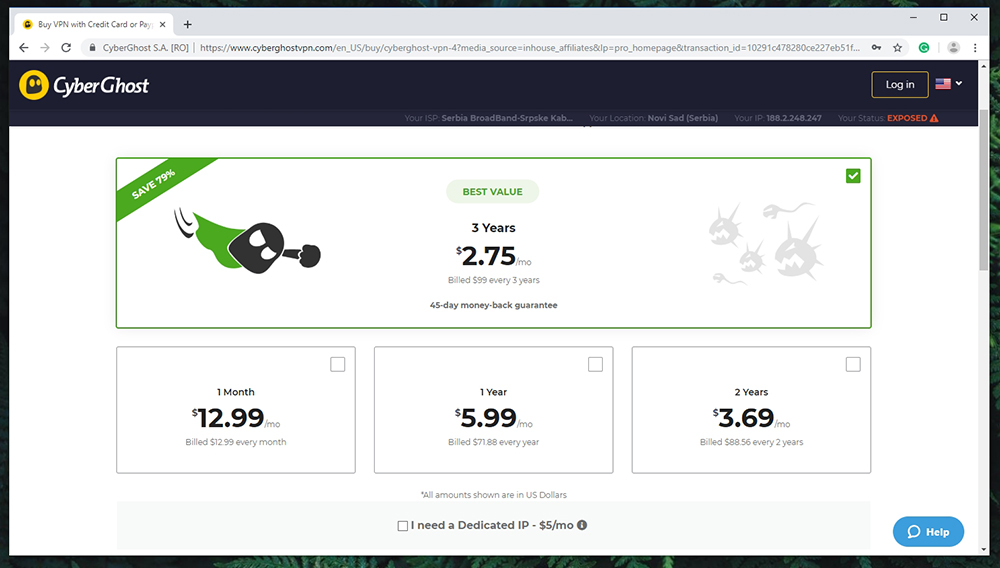Screen dimensions: 1000x568
Task: Click the $5.99 per month price
Action: 493,418
